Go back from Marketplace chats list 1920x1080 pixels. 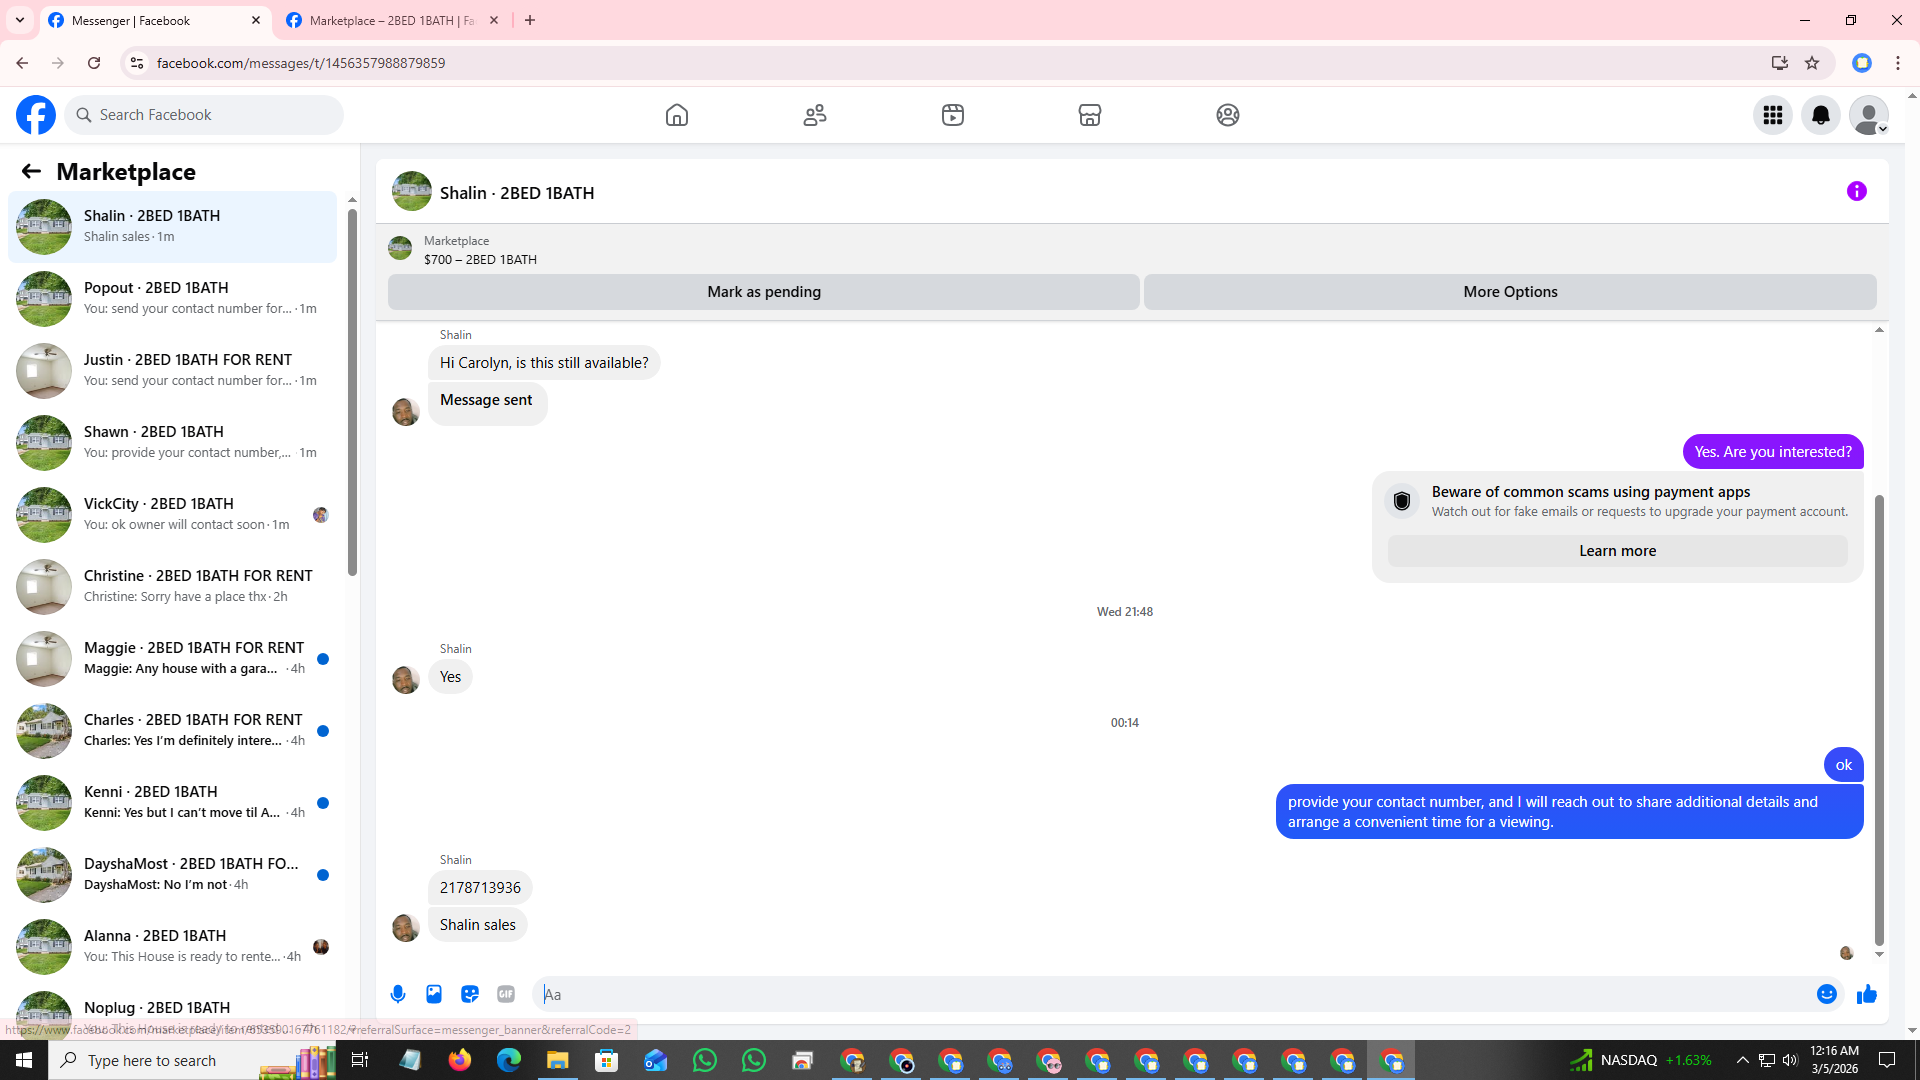(31, 172)
